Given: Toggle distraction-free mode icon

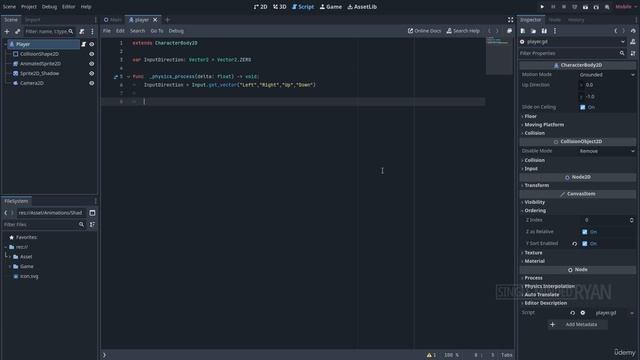Looking at the screenshot, I should 510,20.
